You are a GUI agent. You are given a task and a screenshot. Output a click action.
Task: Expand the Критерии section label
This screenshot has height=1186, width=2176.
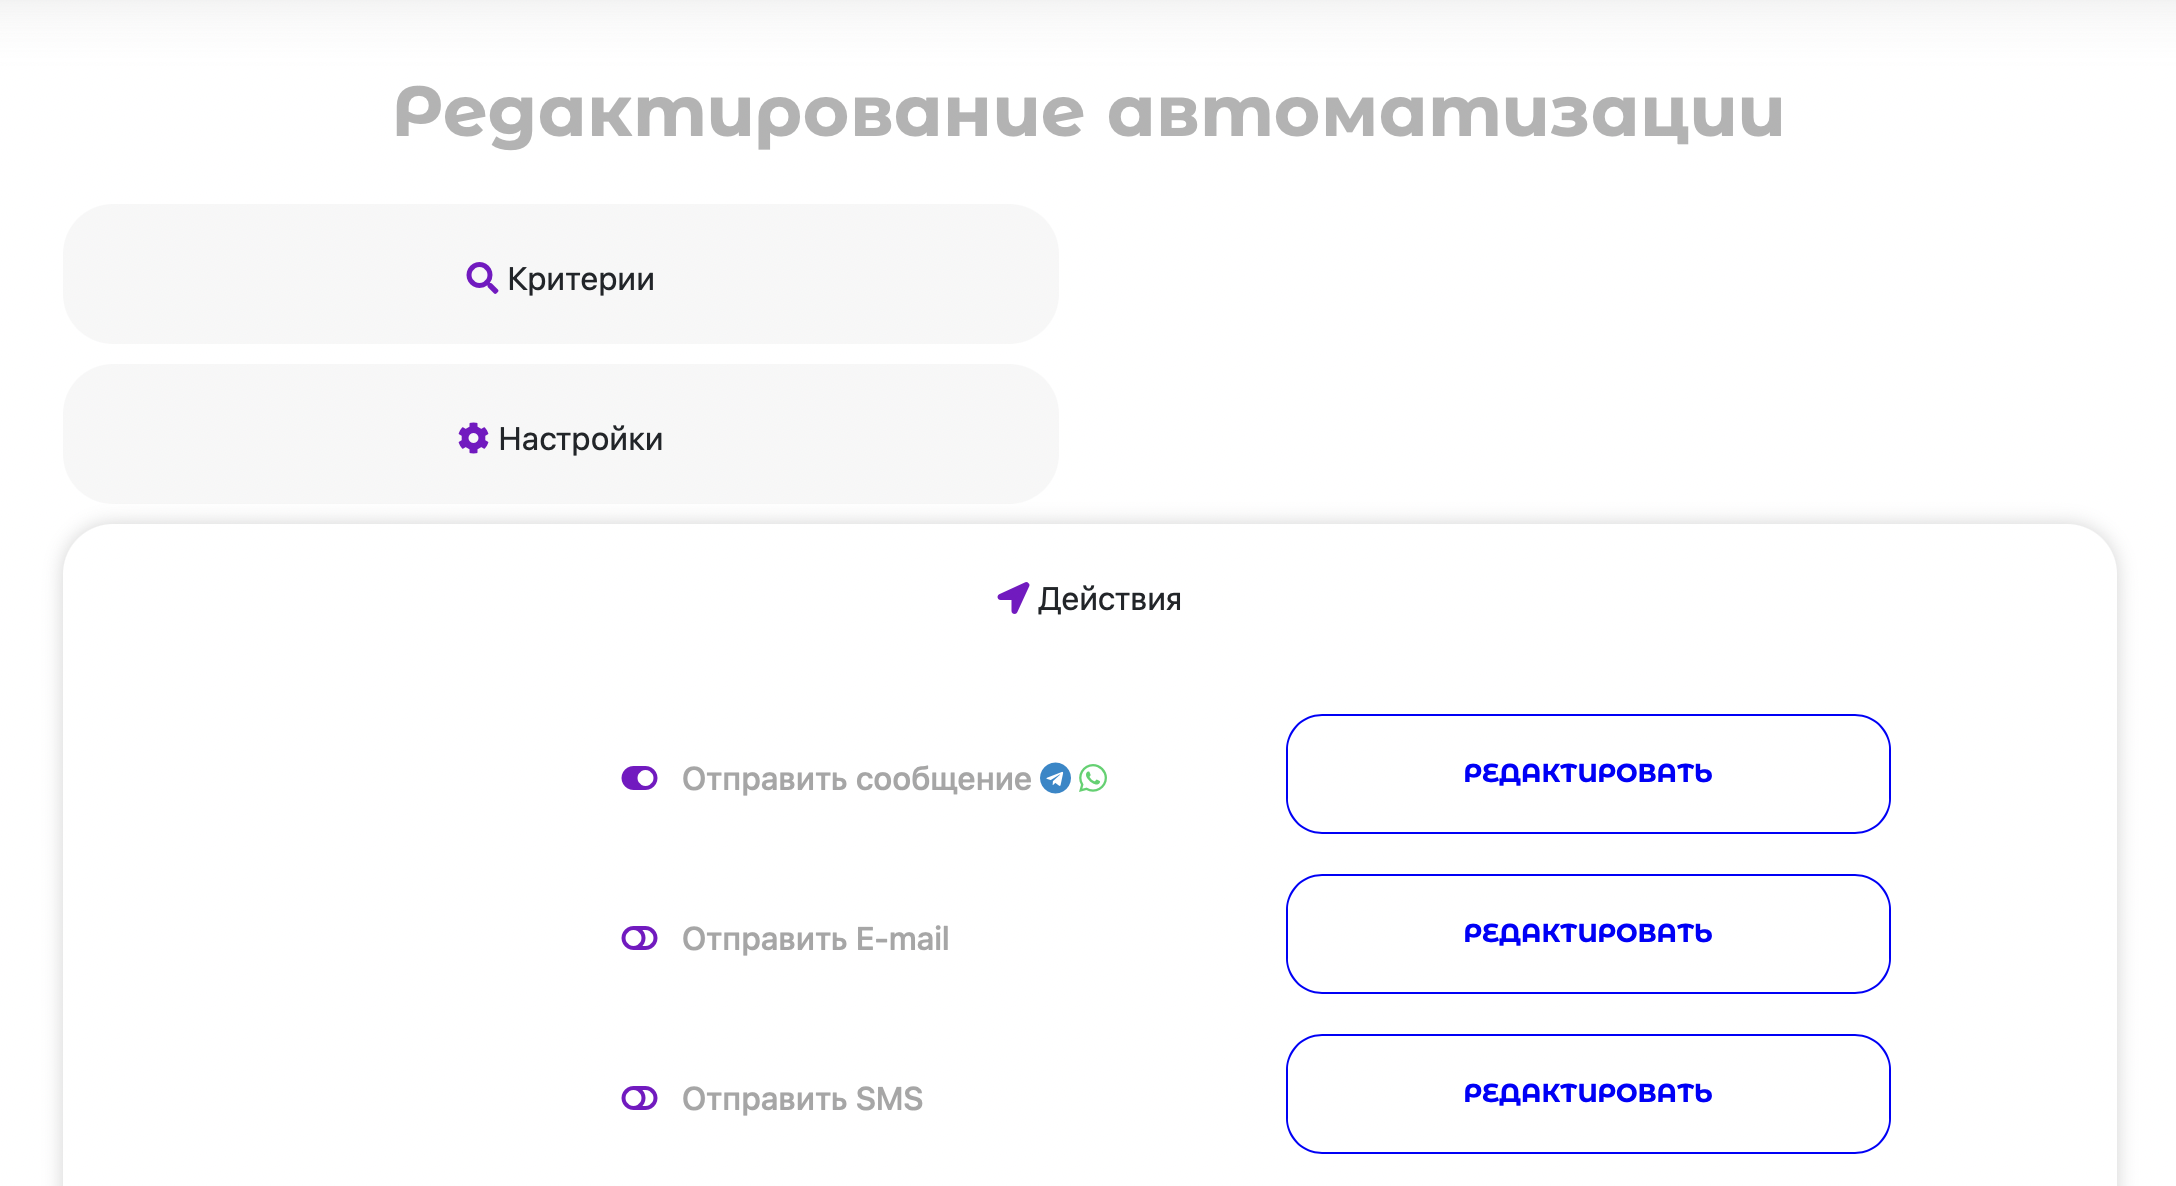[580, 278]
